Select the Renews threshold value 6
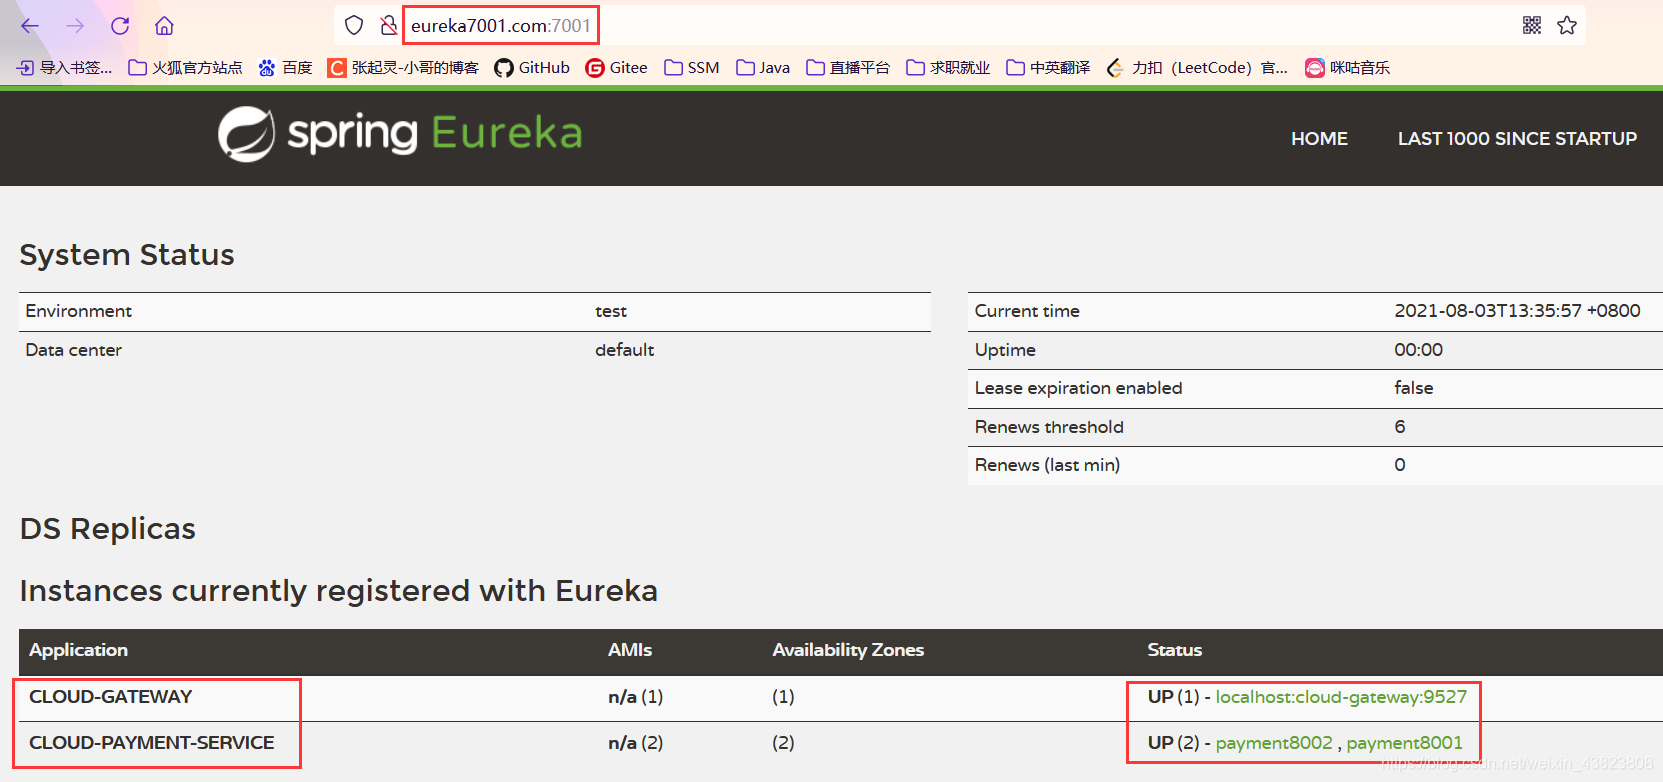Image resolution: width=1663 pixels, height=782 pixels. [1400, 427]
